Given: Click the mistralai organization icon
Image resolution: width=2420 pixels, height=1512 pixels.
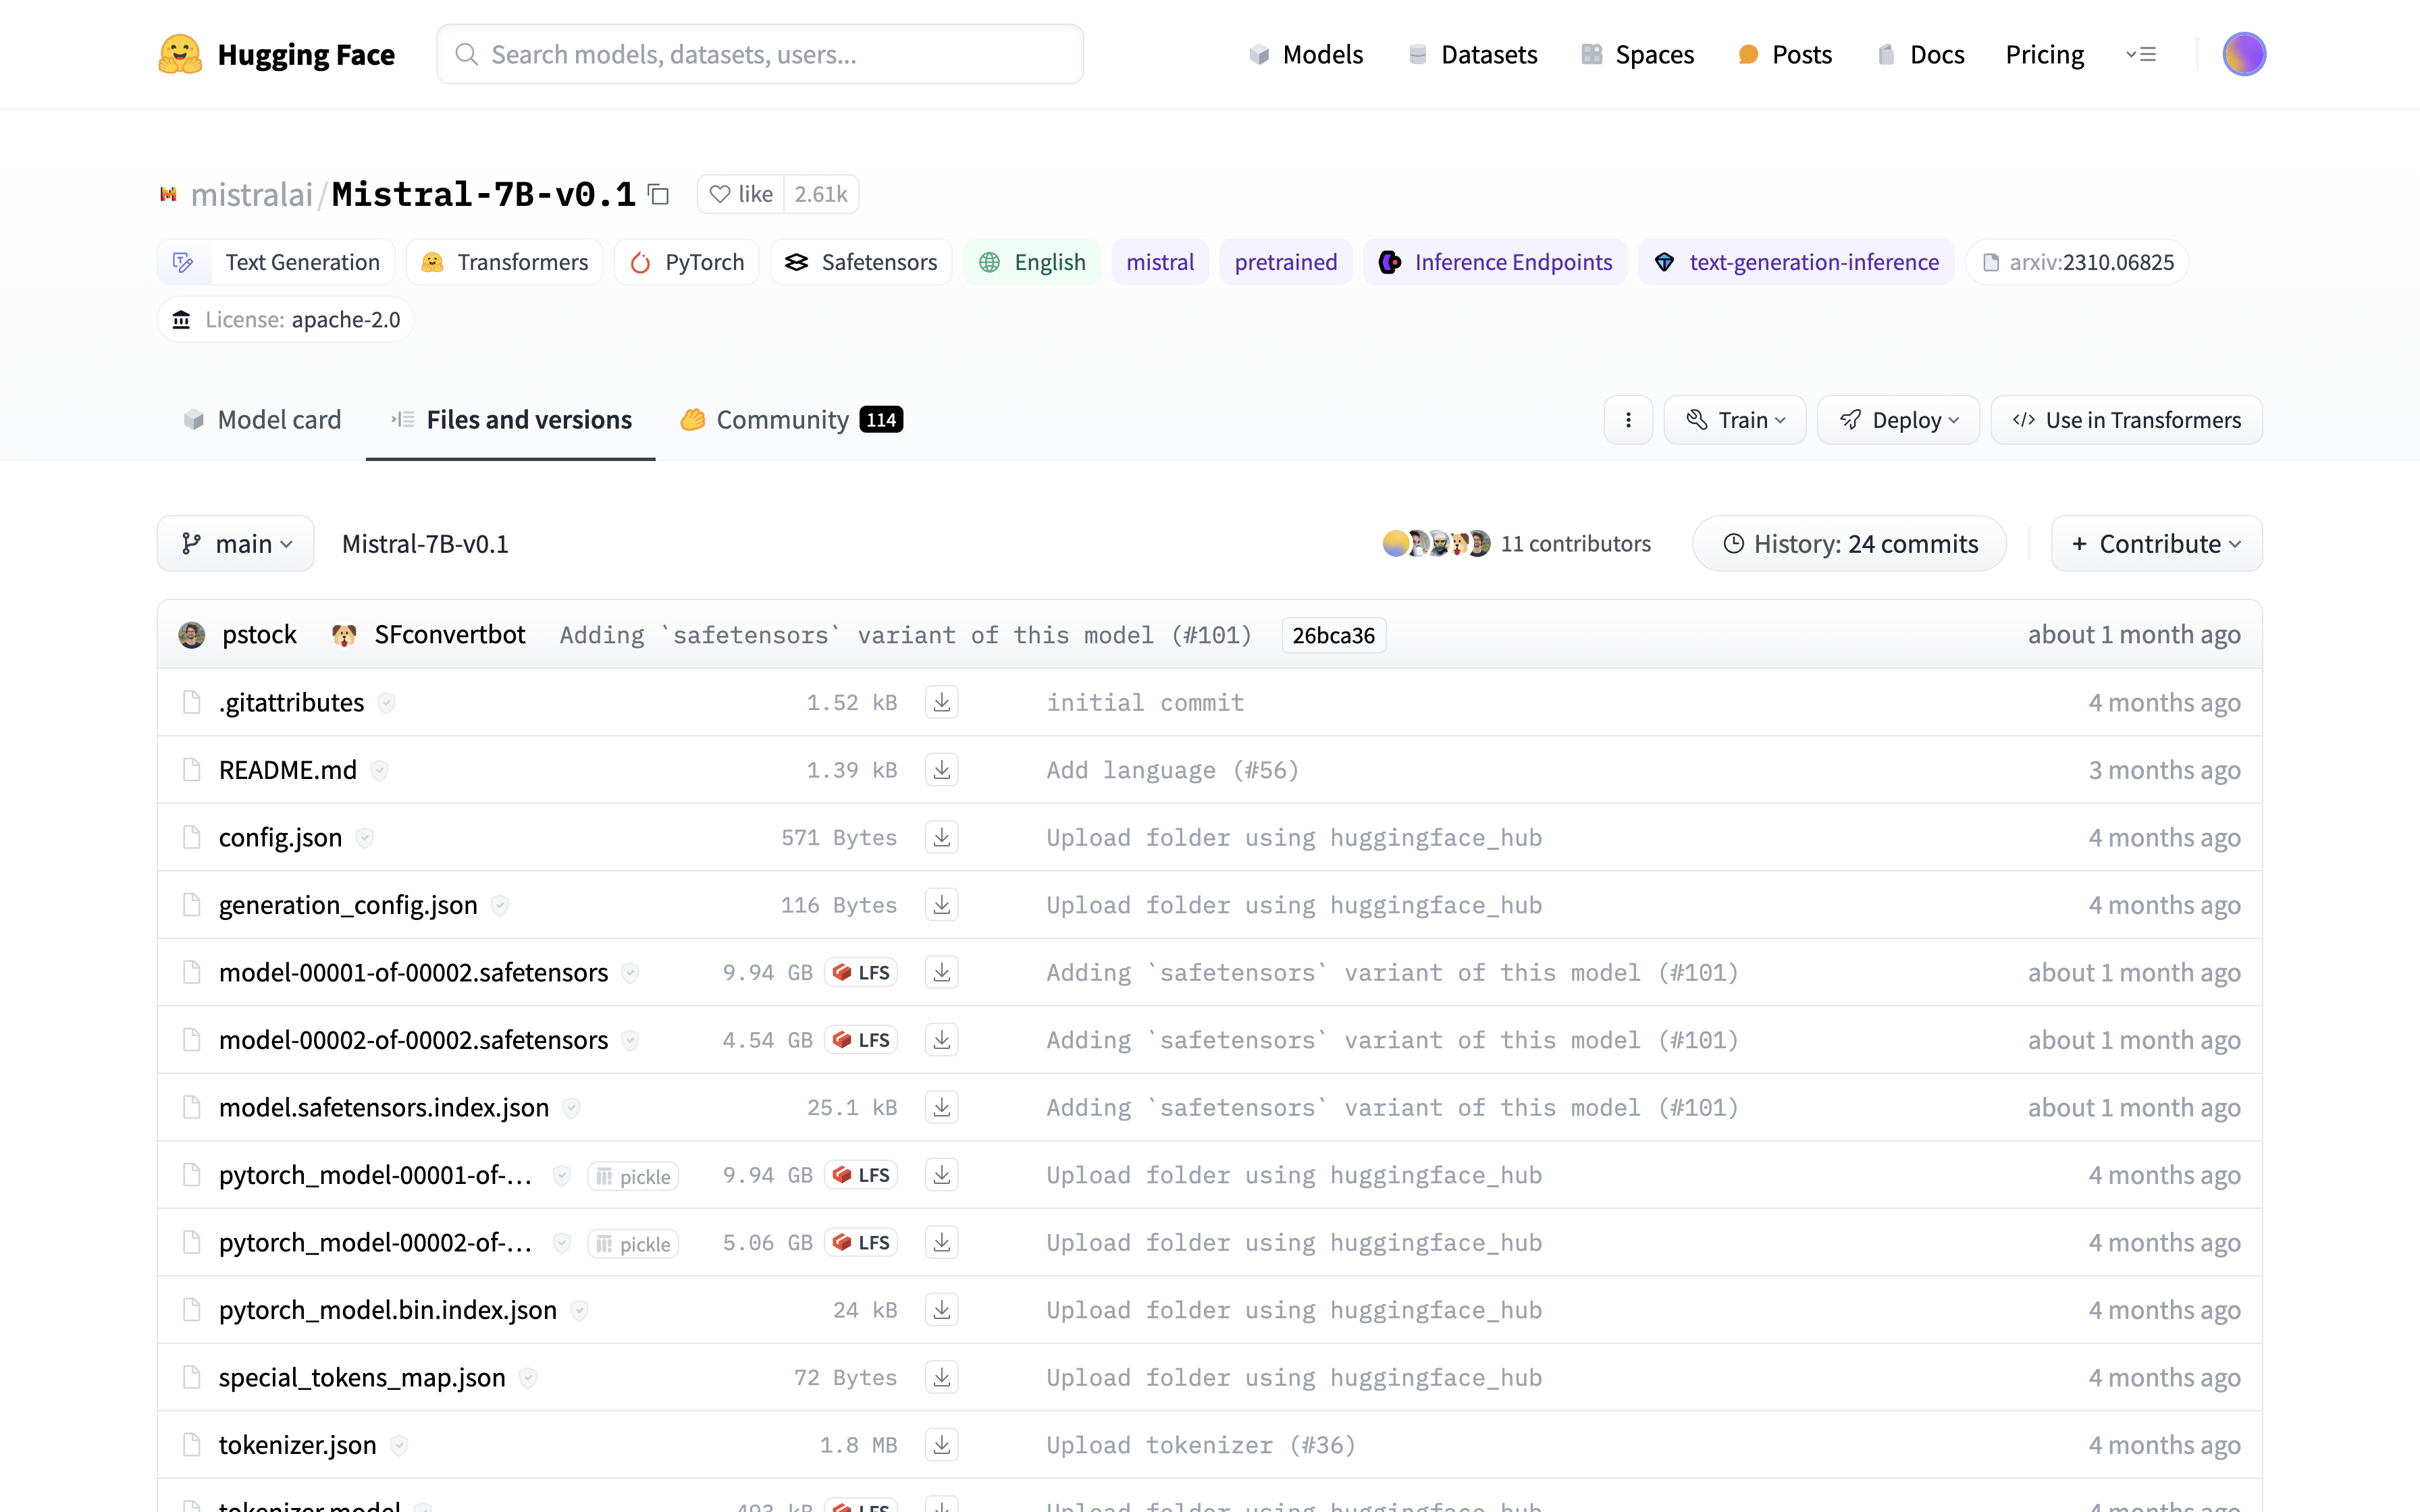Looking at the screenshot, I should pyautogui.click(x=168, y=194).
